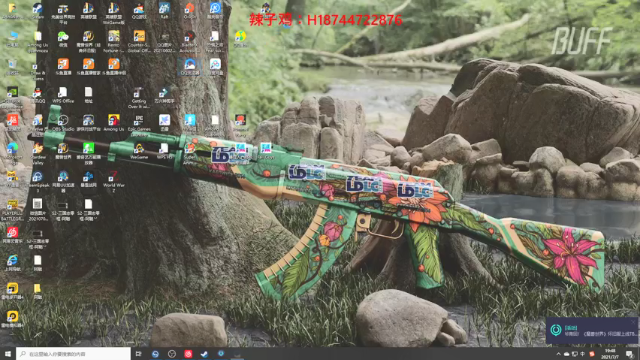Screen dimensions: 640x360
Task: Open the 腾讯QQ penguin shortcut
Action: point(38,95)
